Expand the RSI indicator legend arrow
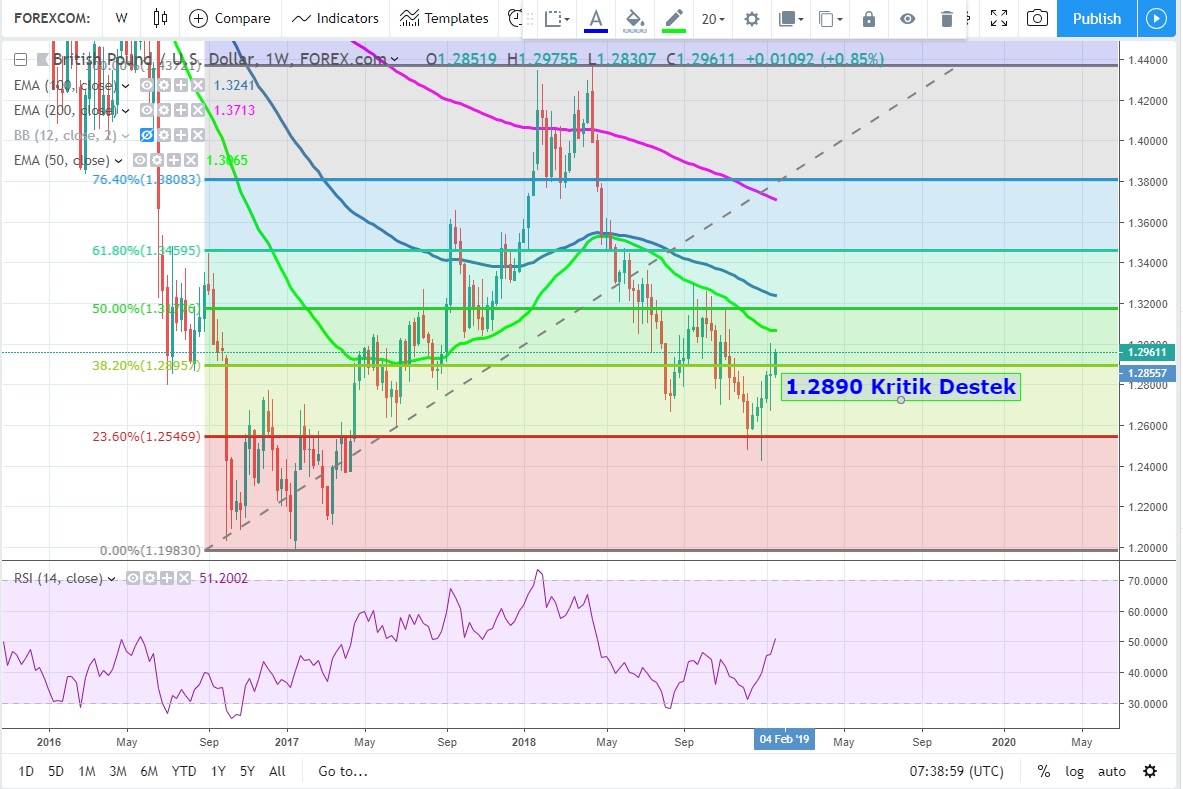 (x=112, y=578)
